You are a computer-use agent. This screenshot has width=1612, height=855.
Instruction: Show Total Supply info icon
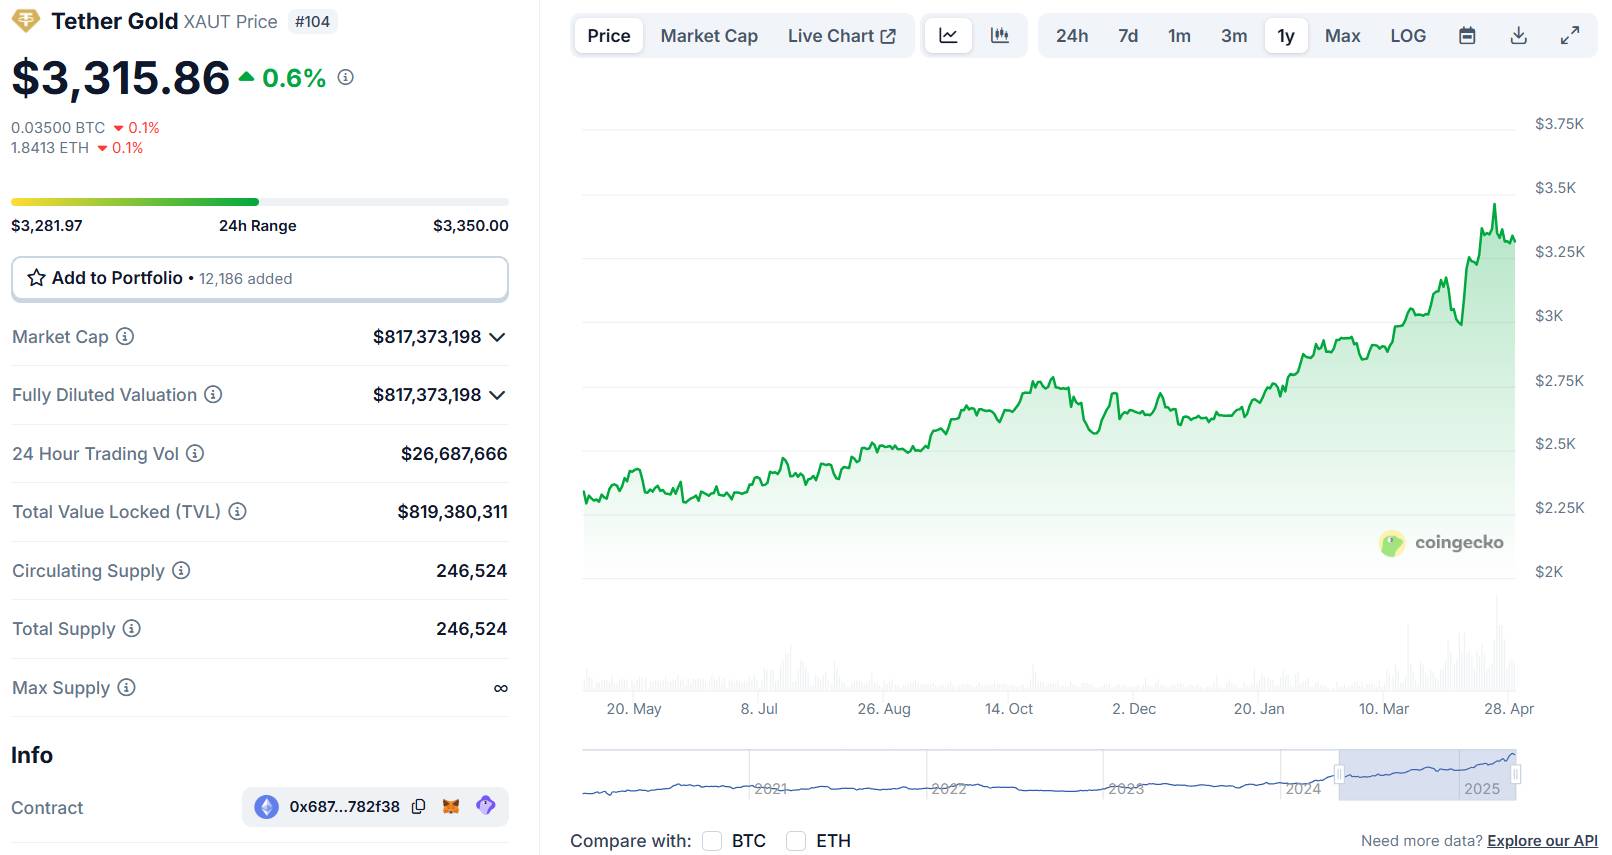coord(132,629)
